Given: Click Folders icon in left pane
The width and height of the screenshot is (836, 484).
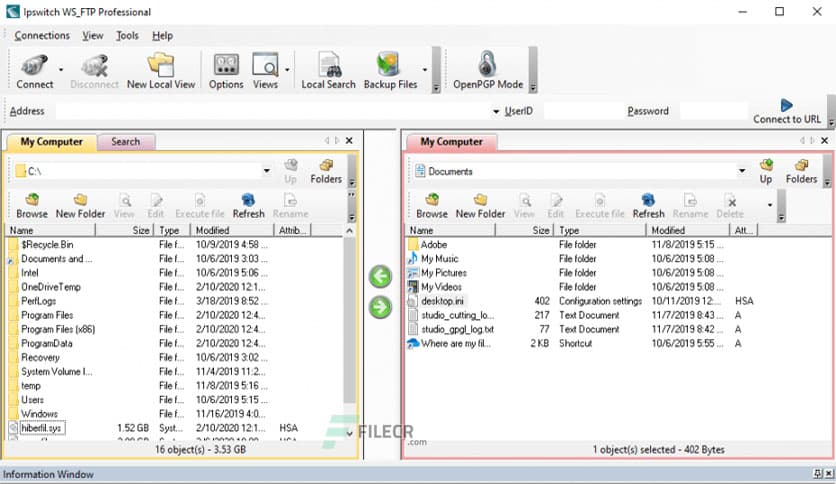Looking at the screenshot, I should click(x=326, y=171).
